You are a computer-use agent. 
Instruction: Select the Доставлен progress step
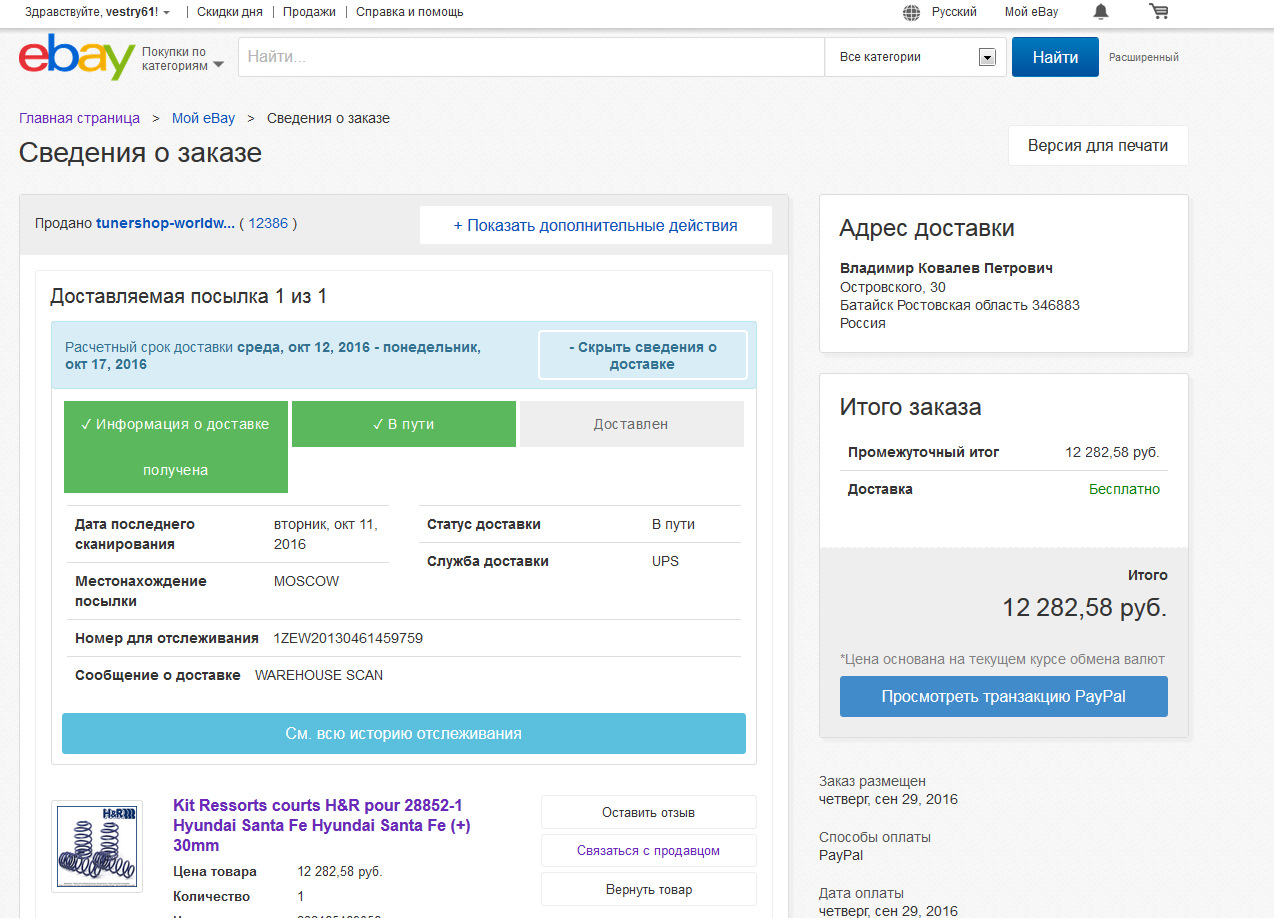click(x=631, y=424)
